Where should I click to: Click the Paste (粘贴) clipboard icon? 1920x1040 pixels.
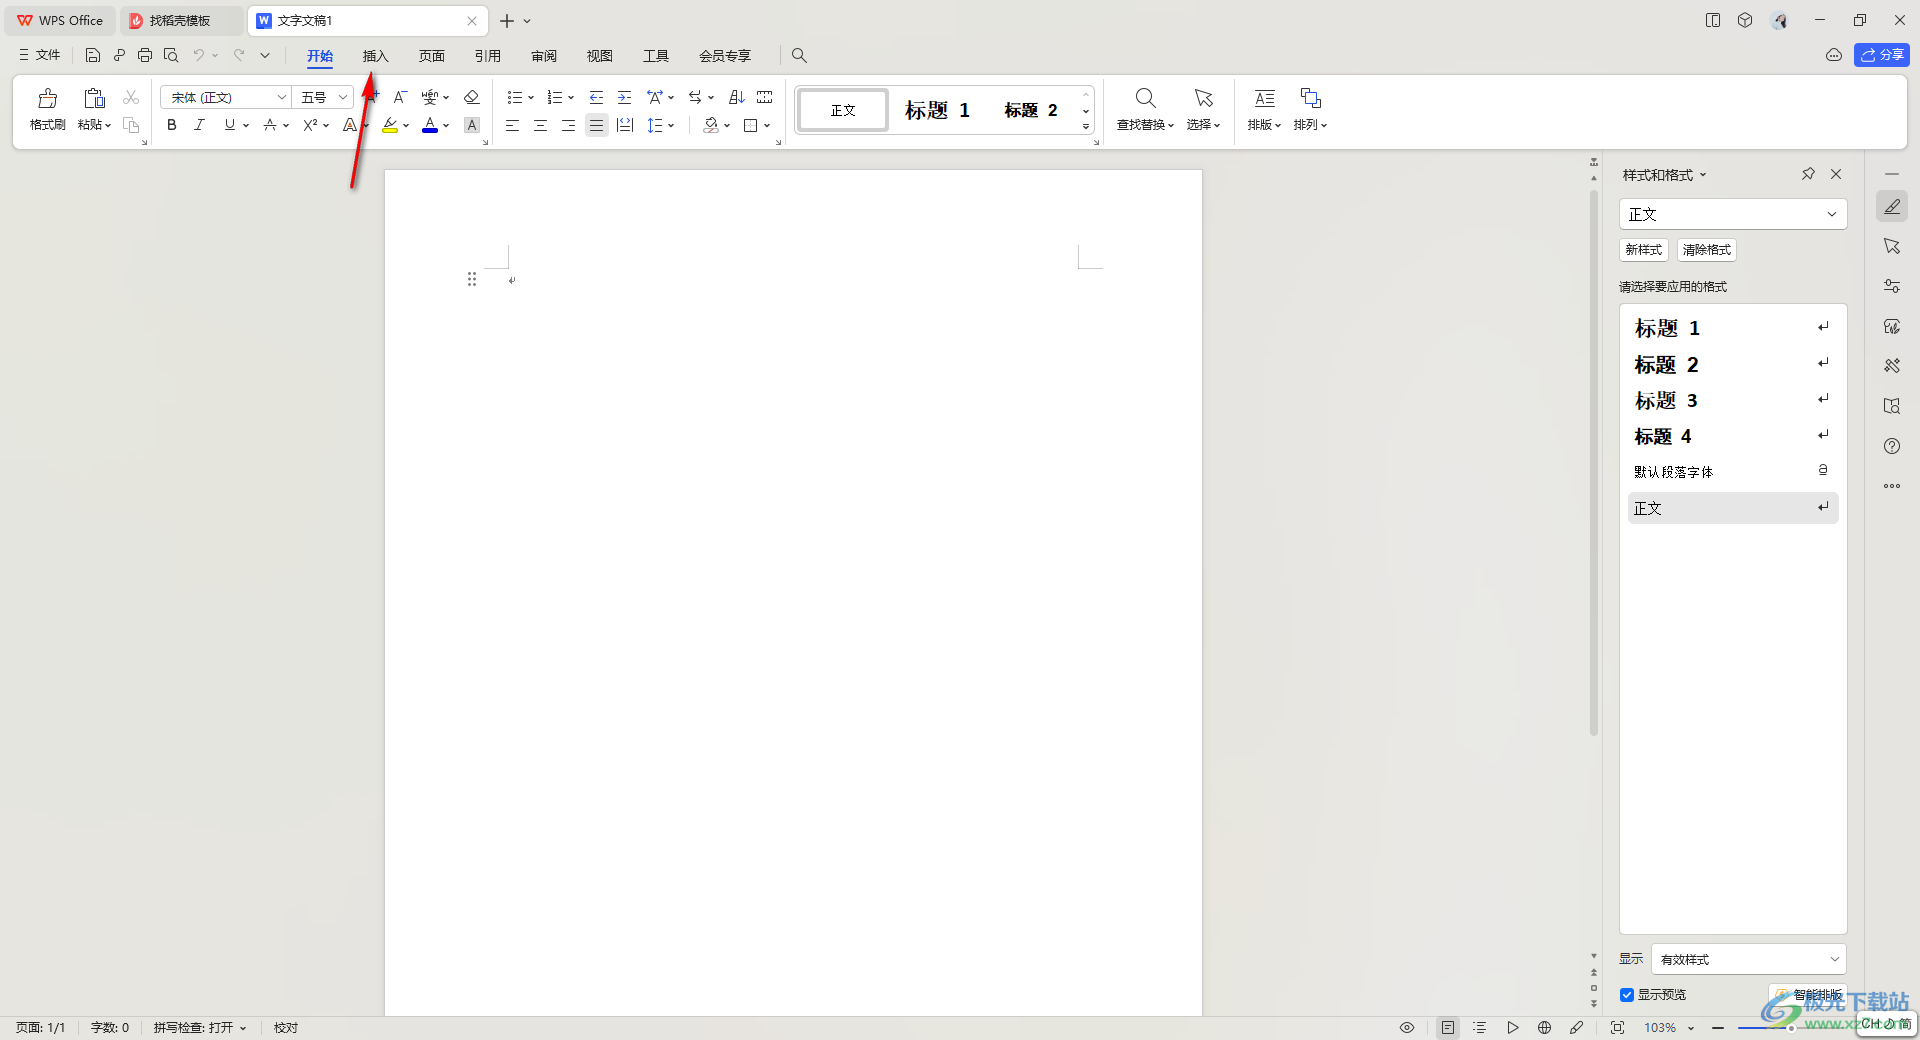point(94,98)
